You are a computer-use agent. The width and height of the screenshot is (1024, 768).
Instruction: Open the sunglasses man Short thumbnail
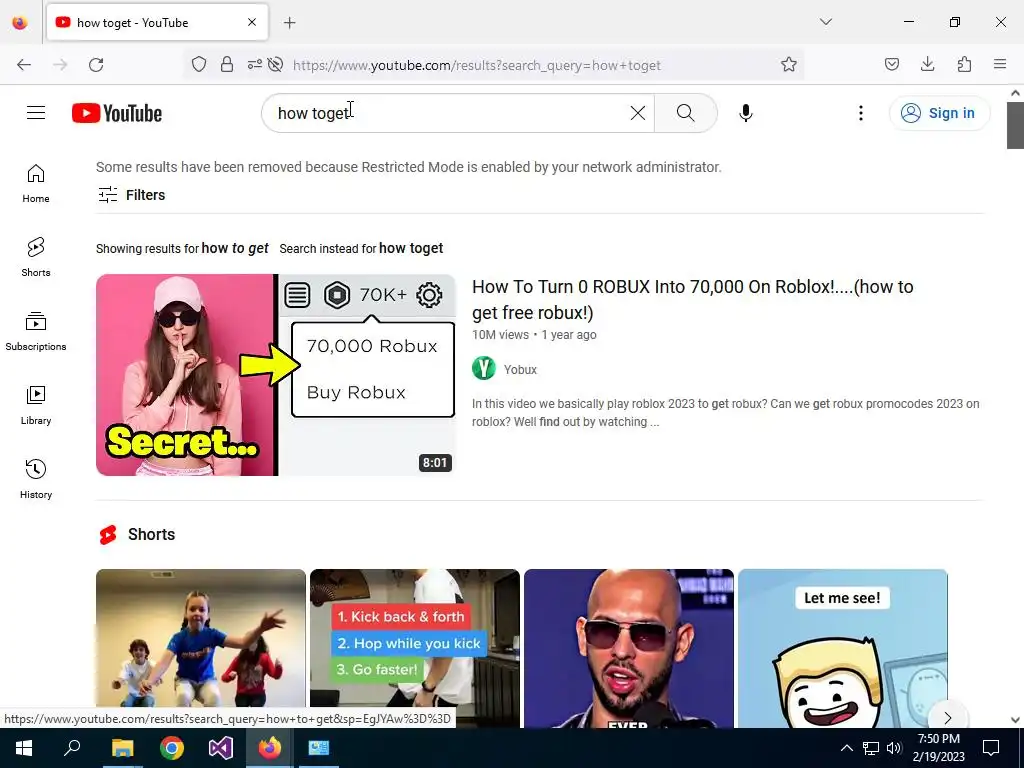[x=629, y=648]
